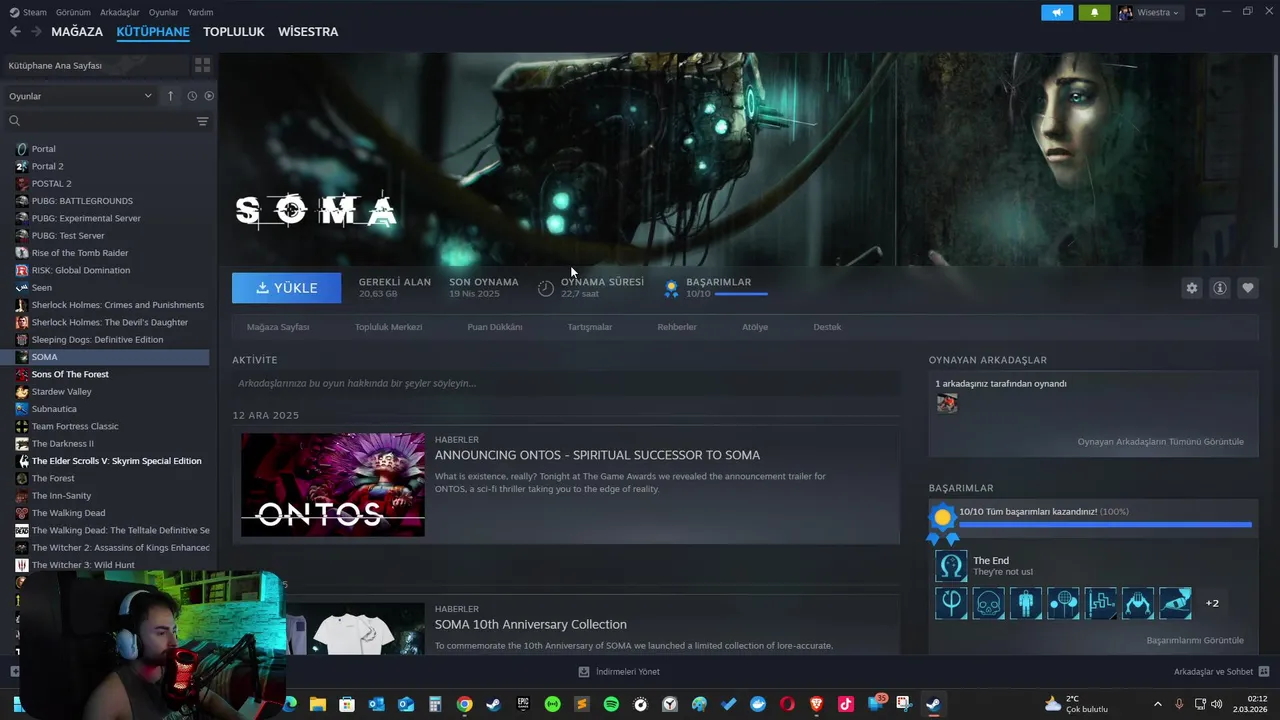This screenshot has width=1280, height=720.
Task: Open Tartışmalar link
Action: [x=590, y=327]
